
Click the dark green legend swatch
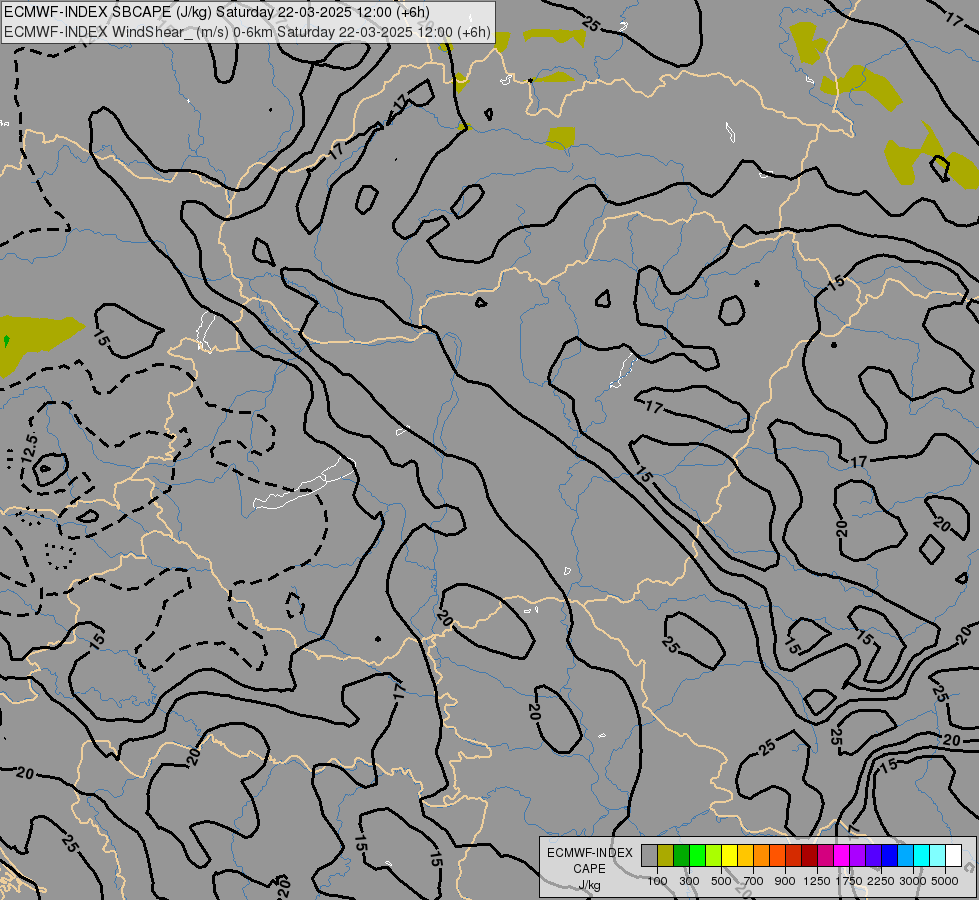point(681,855)
